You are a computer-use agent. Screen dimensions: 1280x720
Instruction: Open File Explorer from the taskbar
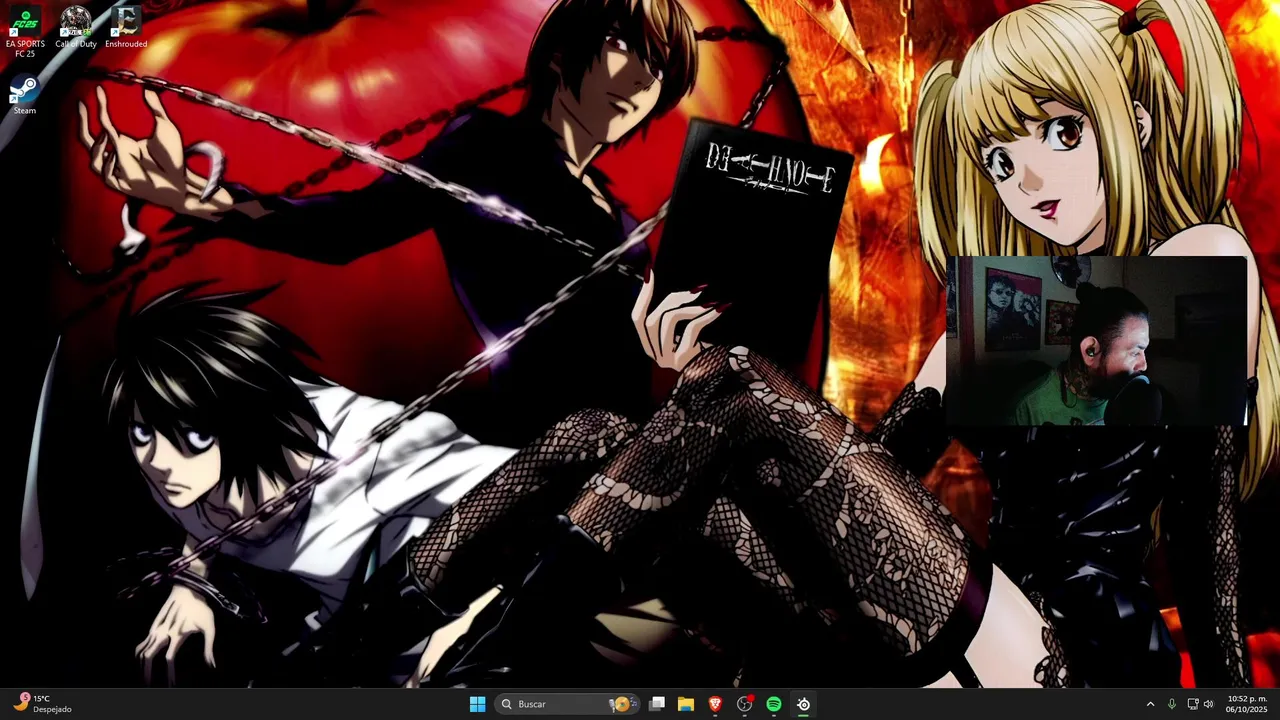686,704
